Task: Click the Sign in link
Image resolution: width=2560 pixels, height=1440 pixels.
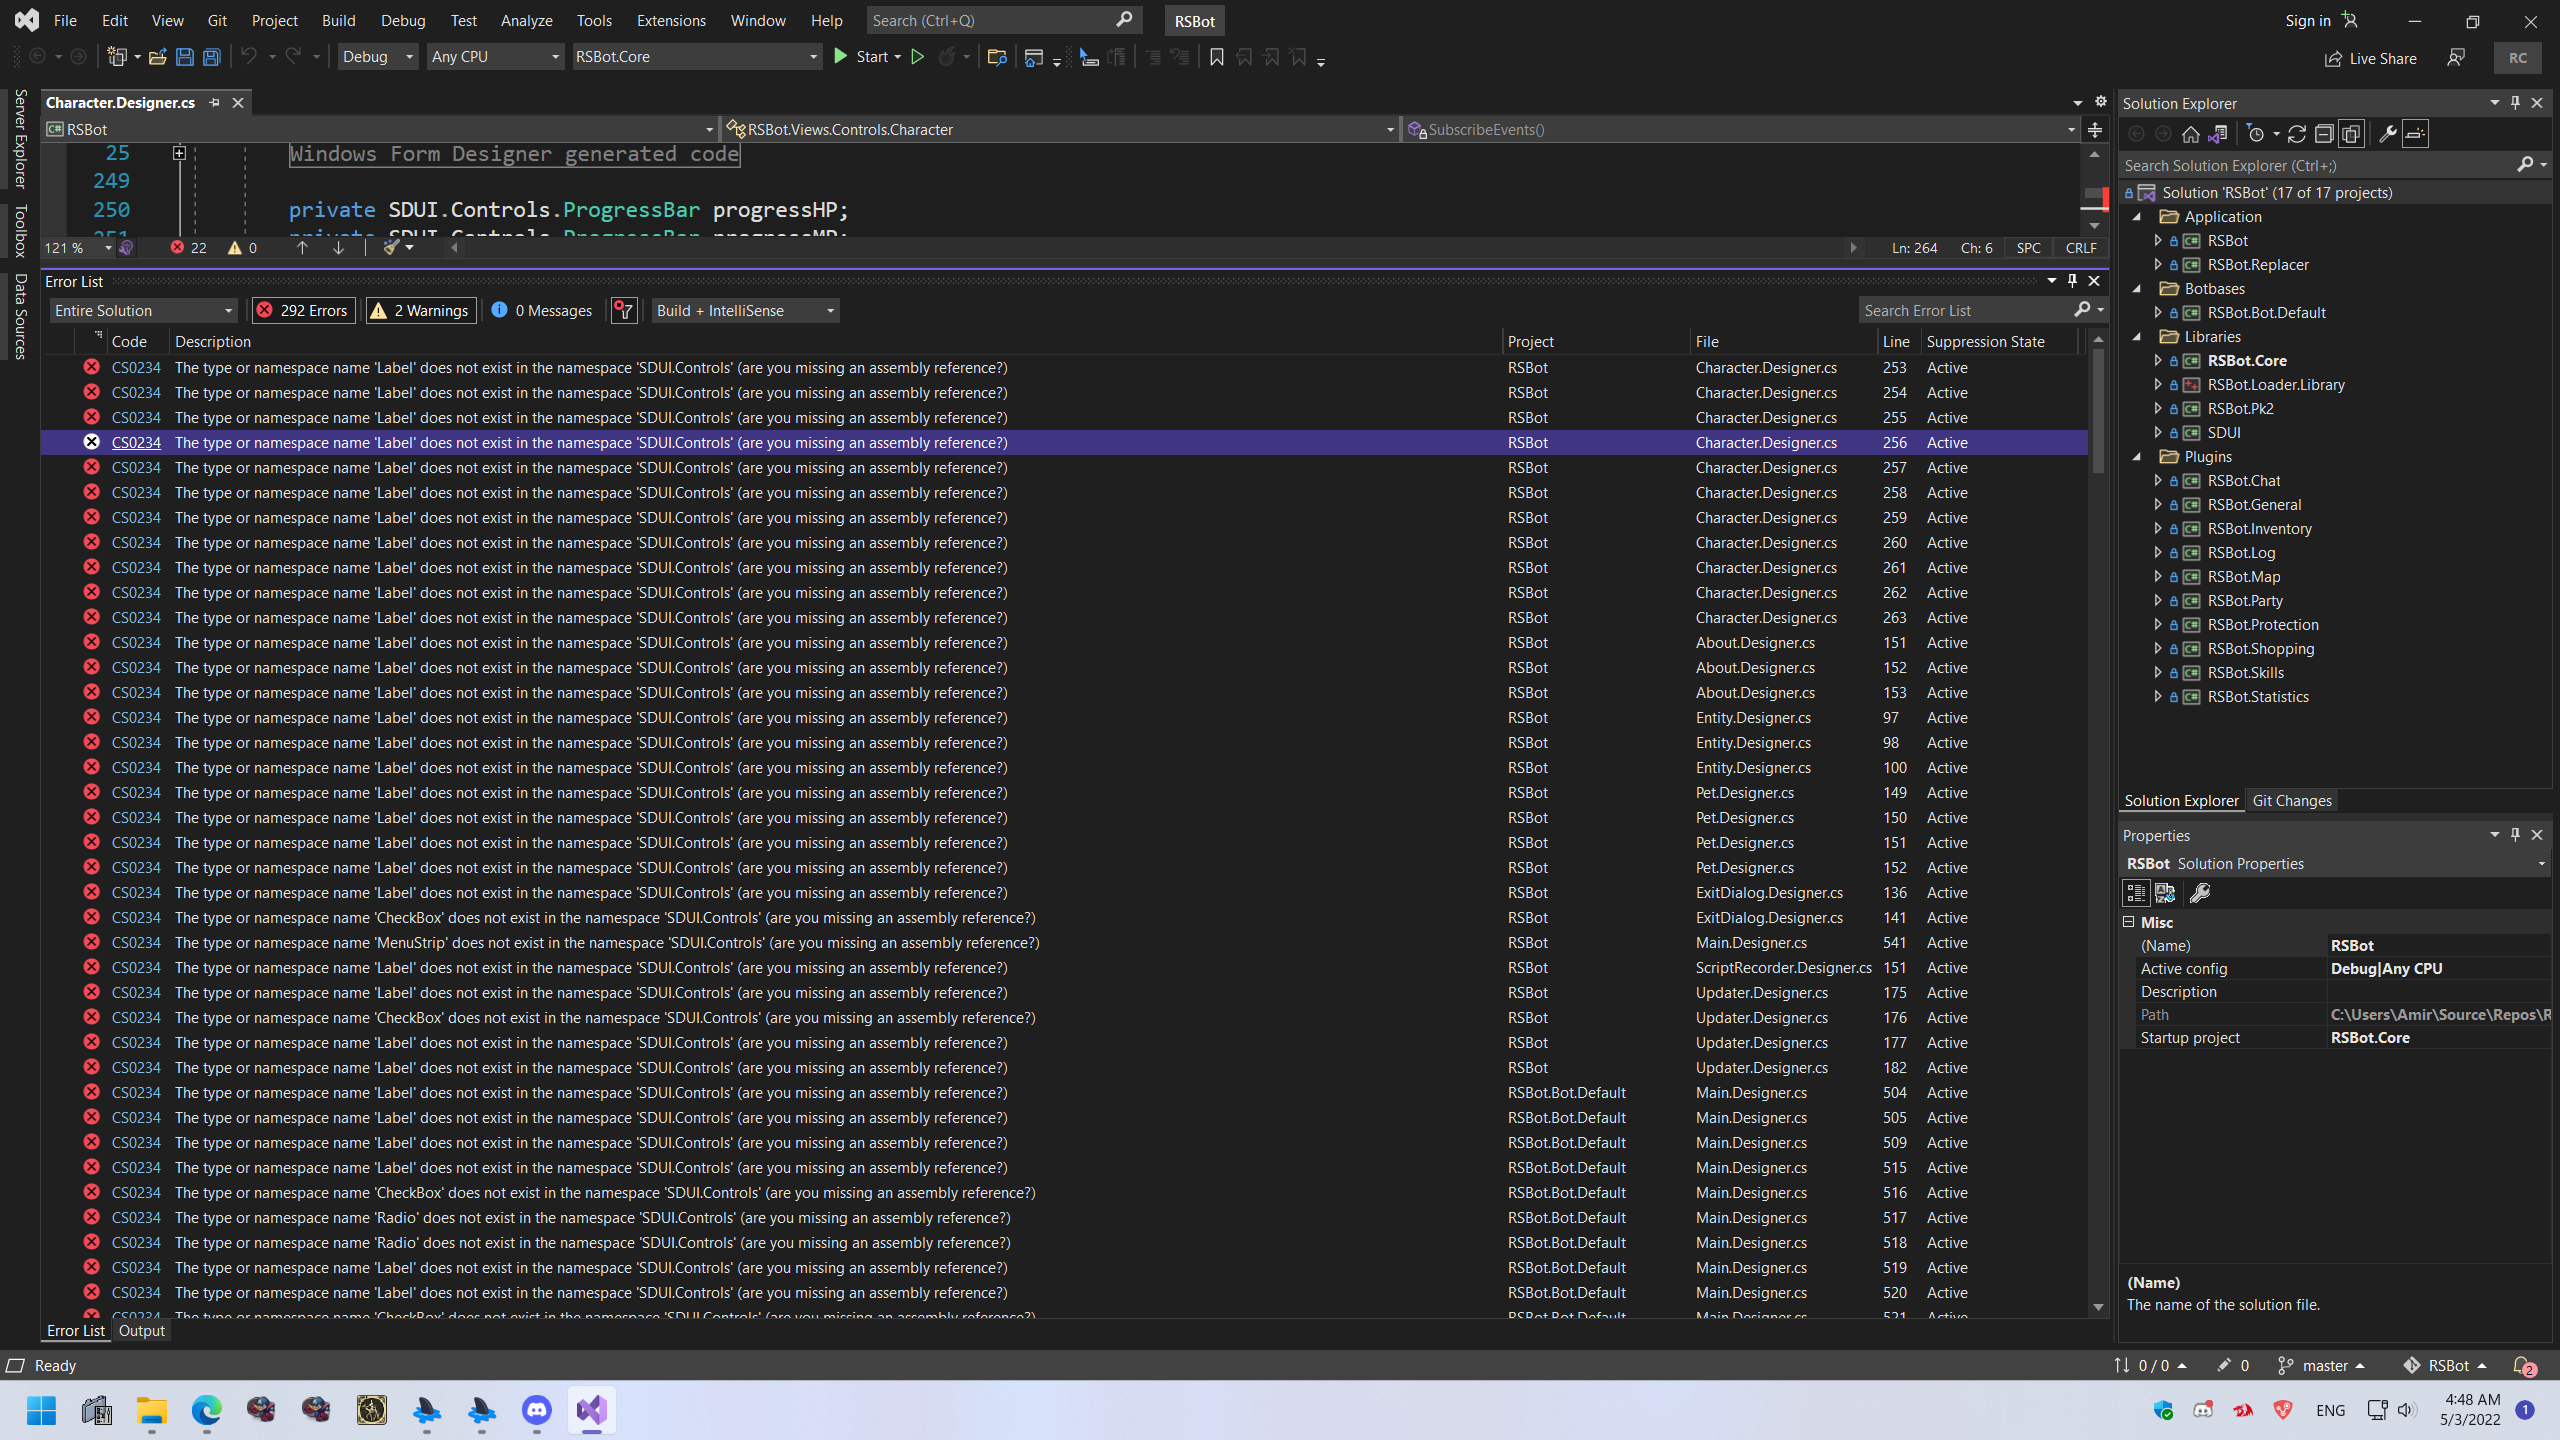Action: pyautogui.click(x=2307, y=20)
